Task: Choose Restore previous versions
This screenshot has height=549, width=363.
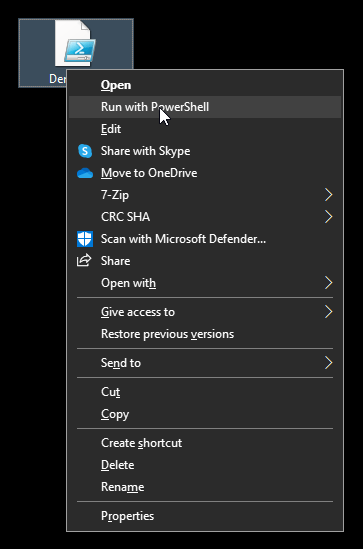Action: [x=205, y=334]
